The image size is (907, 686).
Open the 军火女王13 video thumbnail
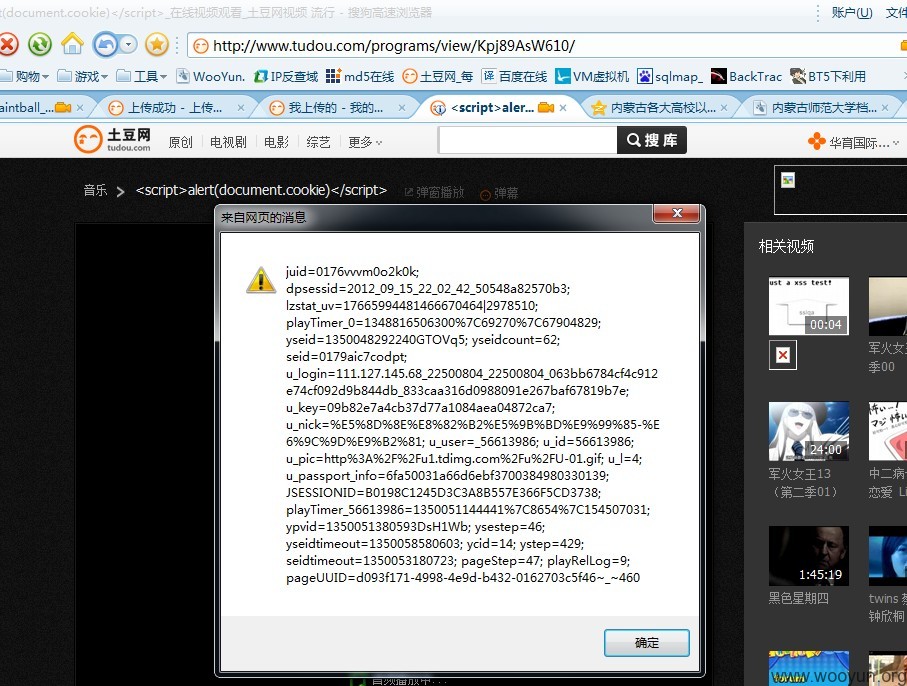point(809,431)
